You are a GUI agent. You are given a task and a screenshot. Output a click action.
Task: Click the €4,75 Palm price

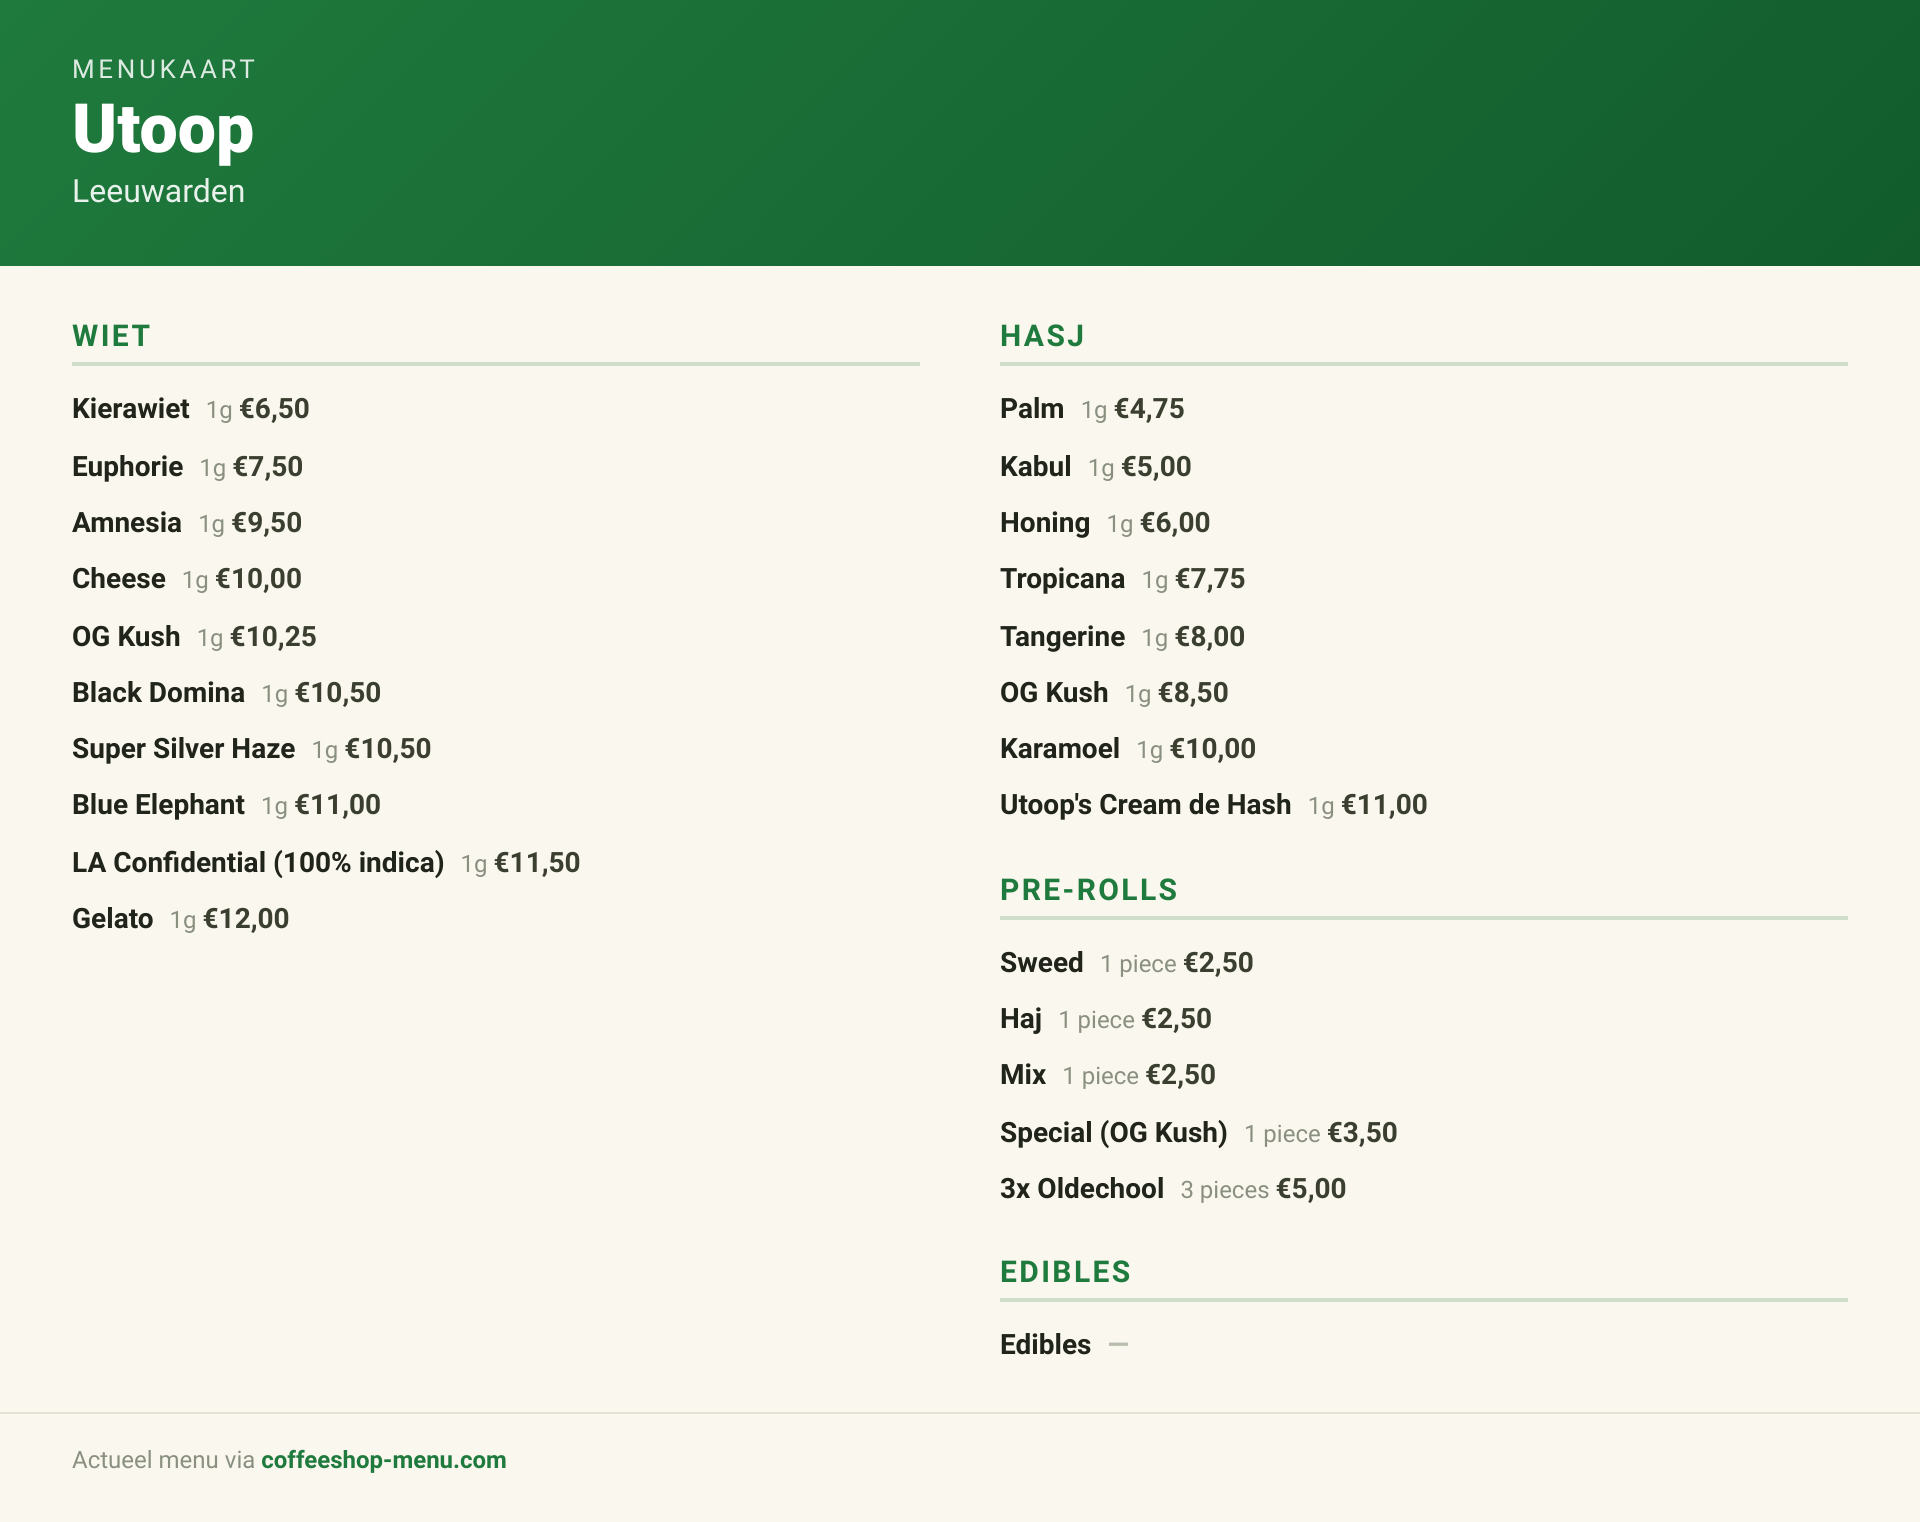(x=1149, y=409)
